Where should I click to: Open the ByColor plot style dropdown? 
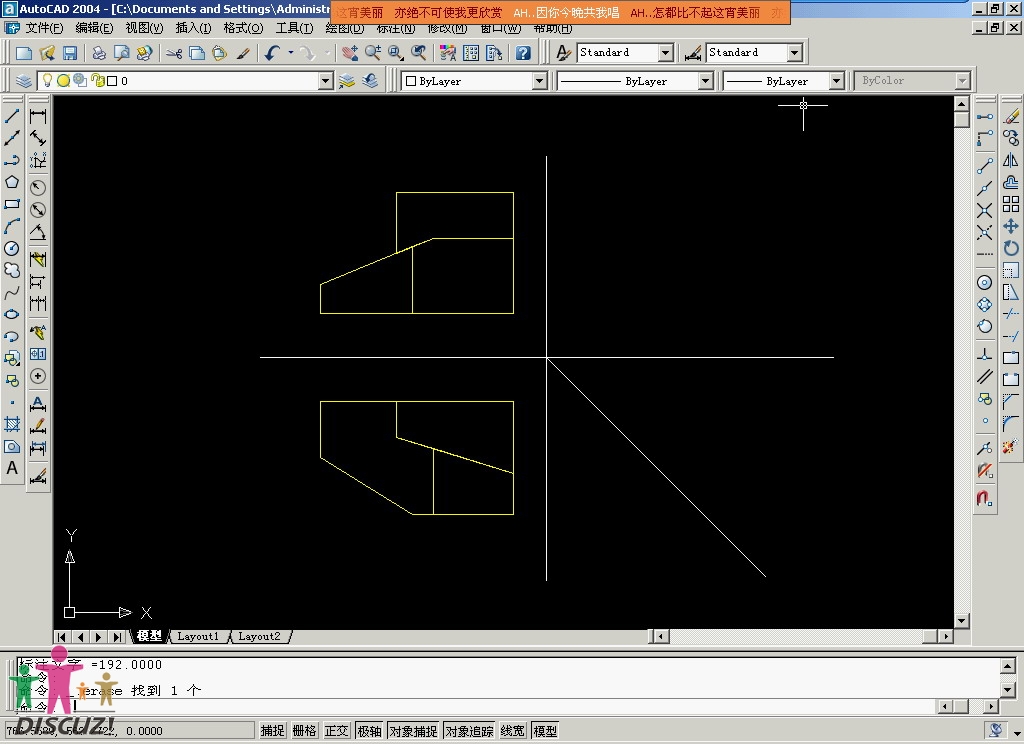pyautogui.click(x=962, y=80)
